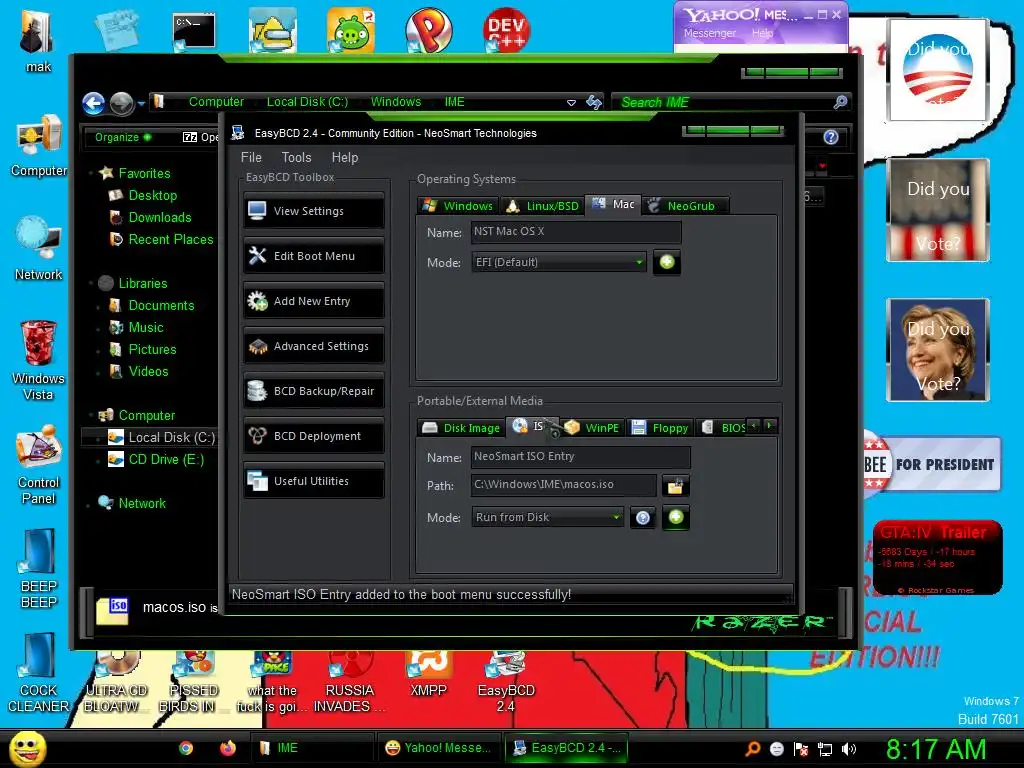1024x768 pixels.
Task: Open BCD Deployment section
Action: click(x=314, y=436)
